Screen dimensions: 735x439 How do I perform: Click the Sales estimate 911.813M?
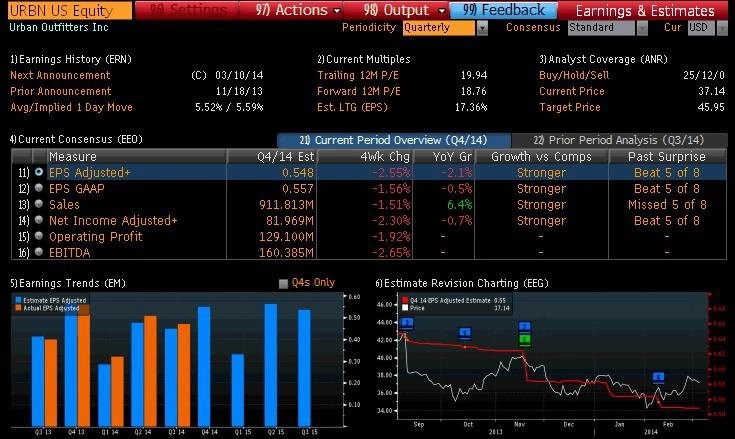pyautogui.click(x=286, y=204)
